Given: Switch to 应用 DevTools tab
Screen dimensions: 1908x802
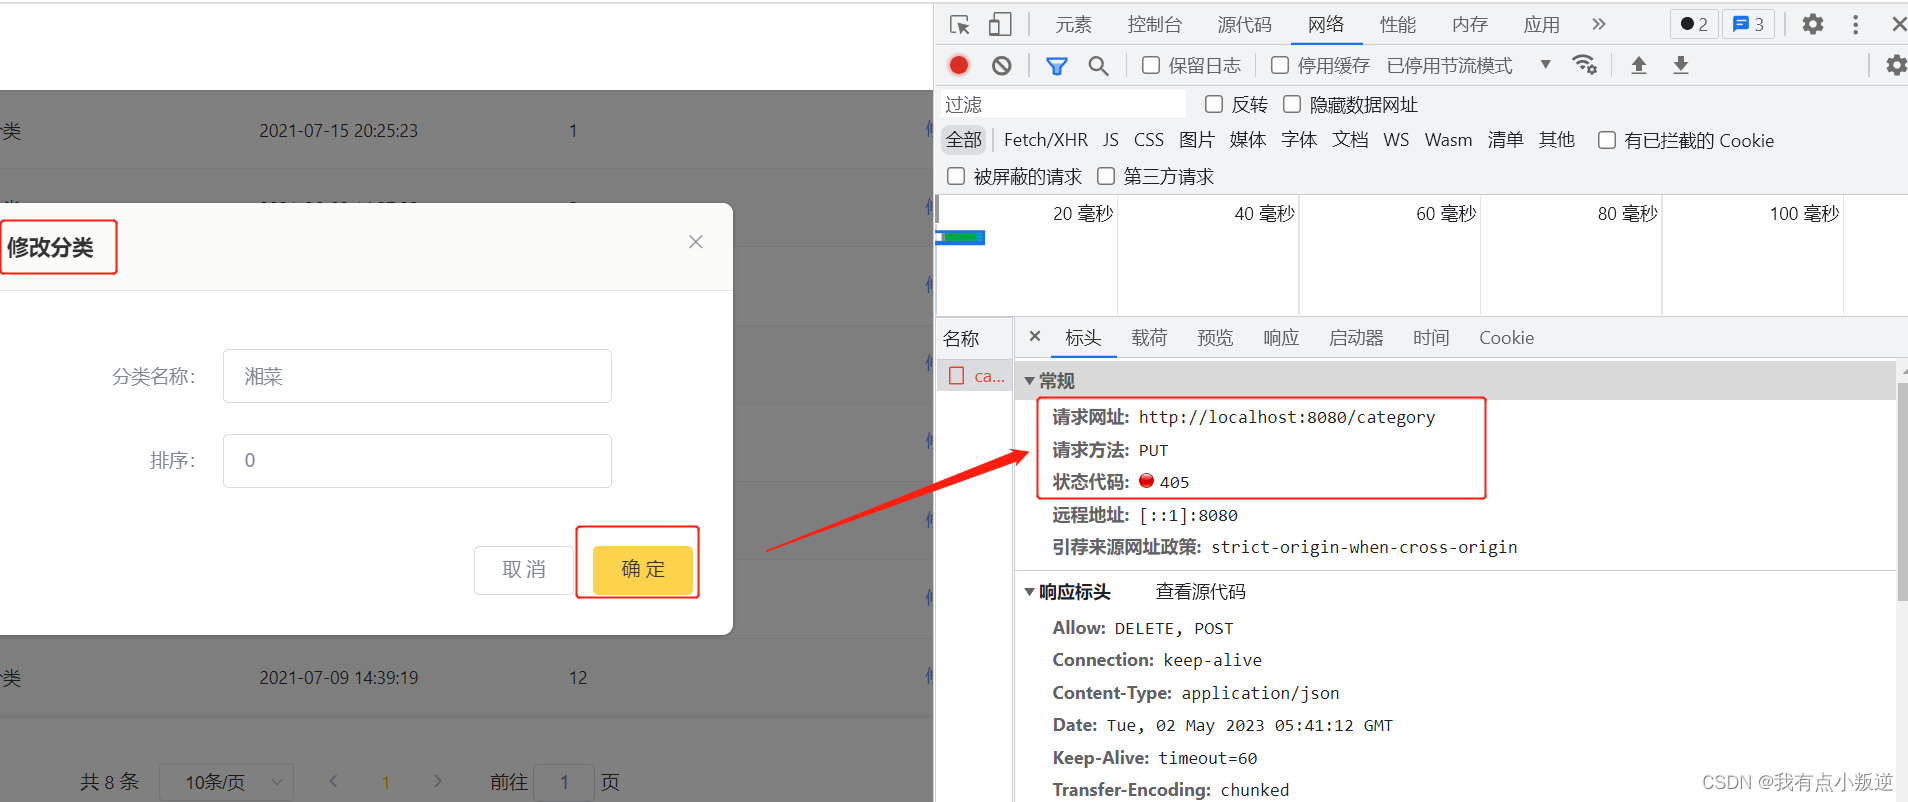Looking at the screenshot, I should (1541, 25).
